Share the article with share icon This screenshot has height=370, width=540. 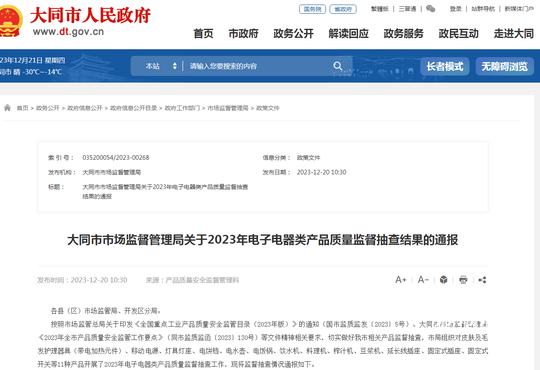pos(482,279)
